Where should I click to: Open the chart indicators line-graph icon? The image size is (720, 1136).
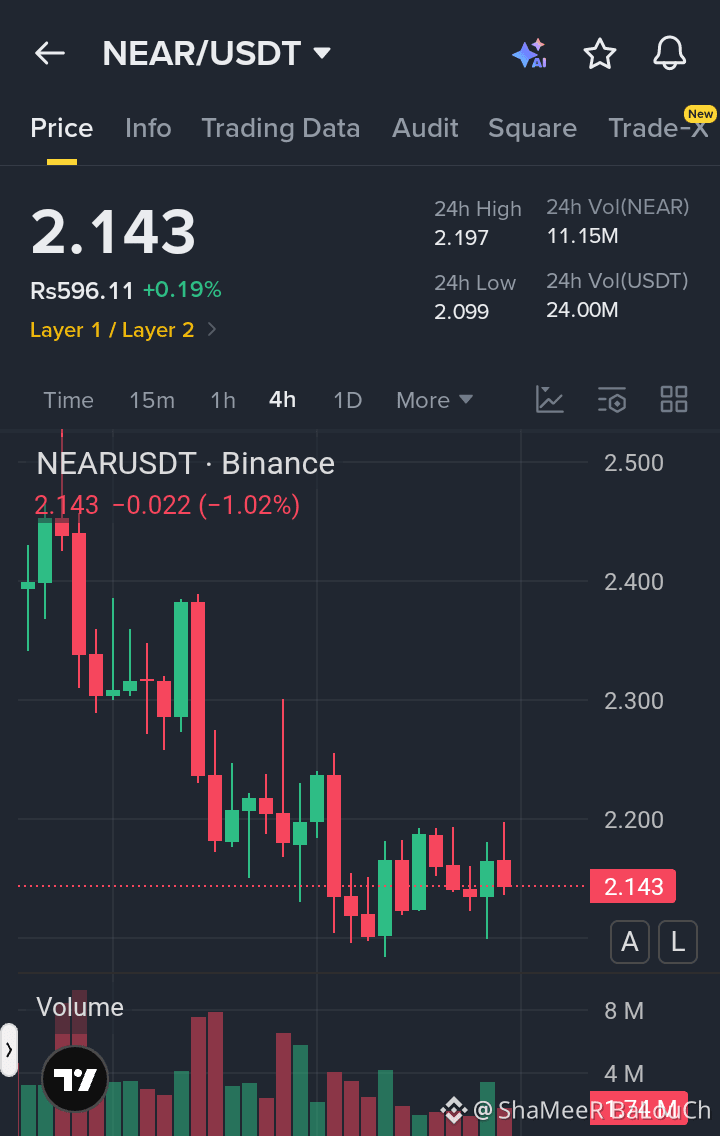click(550, 399)
